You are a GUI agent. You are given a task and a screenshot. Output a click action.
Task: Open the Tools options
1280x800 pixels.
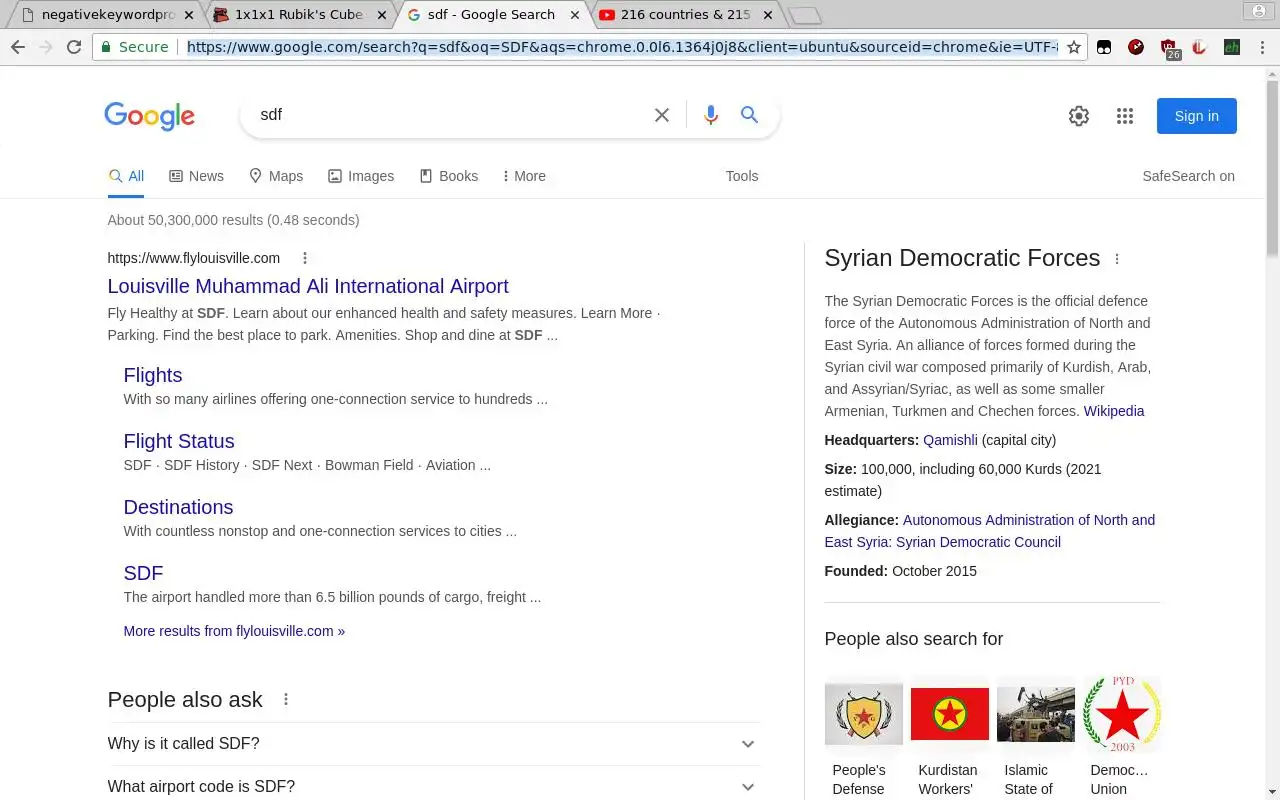click(x=742, y=176)
